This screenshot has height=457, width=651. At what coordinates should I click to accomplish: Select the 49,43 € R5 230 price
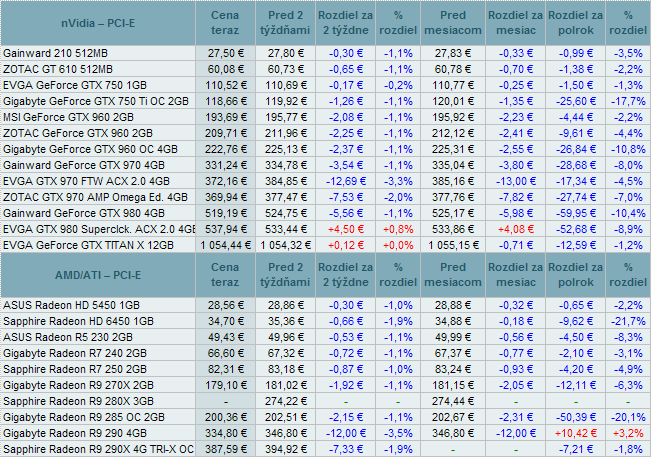pos(225,337)
